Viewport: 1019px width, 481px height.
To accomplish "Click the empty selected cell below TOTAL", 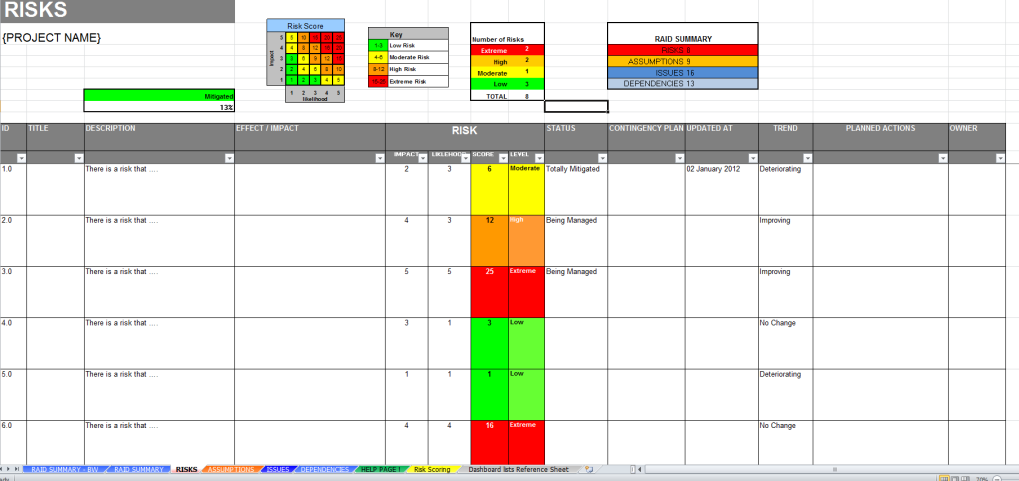I will 576,107.
